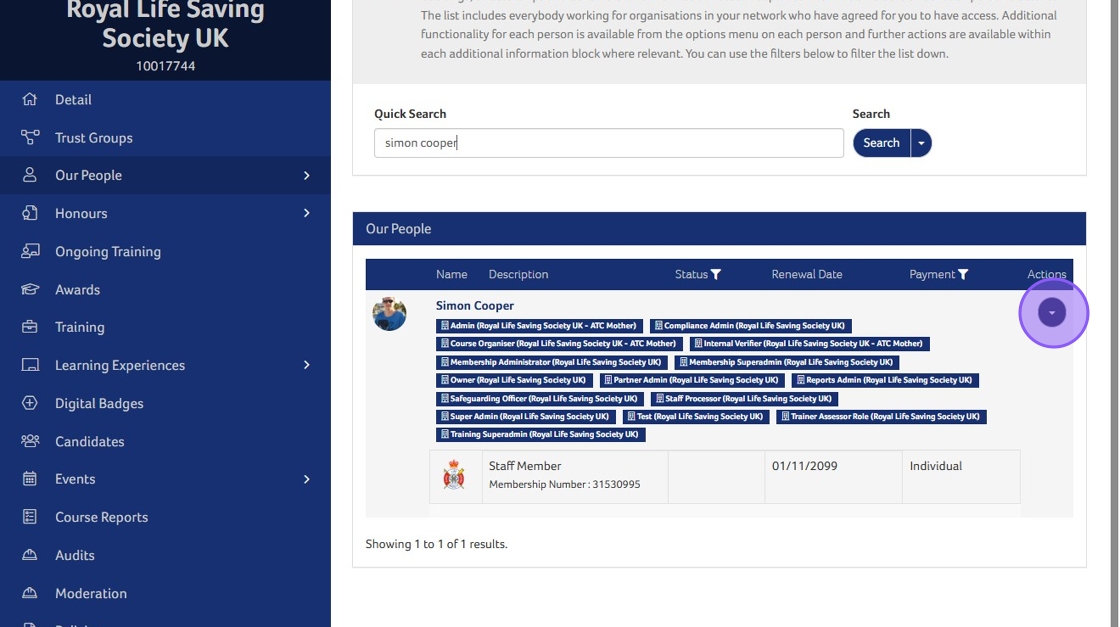Click the Test role badge
The height and width of the screenshot is (627, 1120).
point(696,416)
